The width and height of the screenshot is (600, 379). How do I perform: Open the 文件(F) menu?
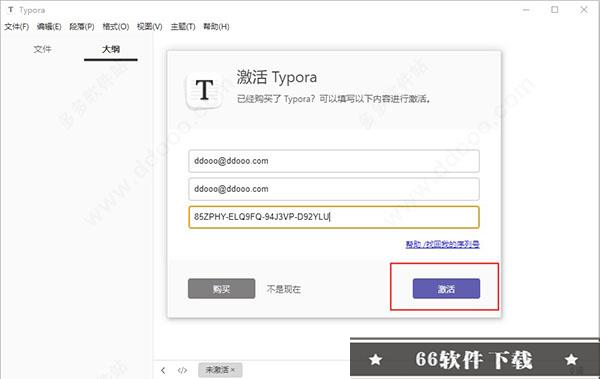click(x=16, y=26)
